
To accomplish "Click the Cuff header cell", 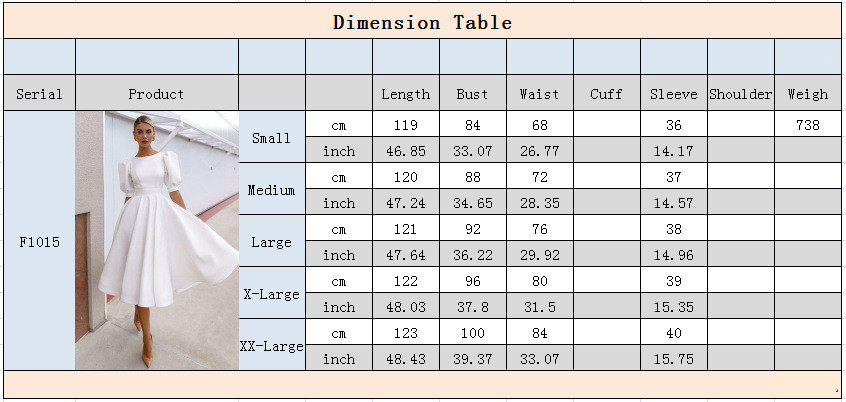I will pos(606,93).
